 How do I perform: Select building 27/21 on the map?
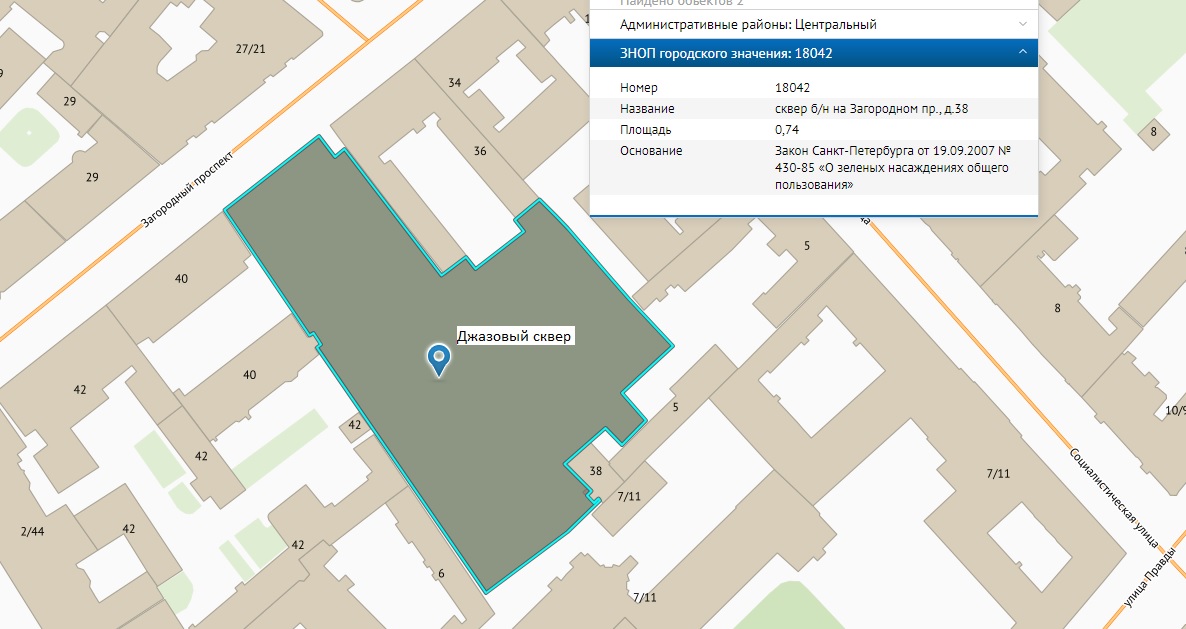pos(250,49)
